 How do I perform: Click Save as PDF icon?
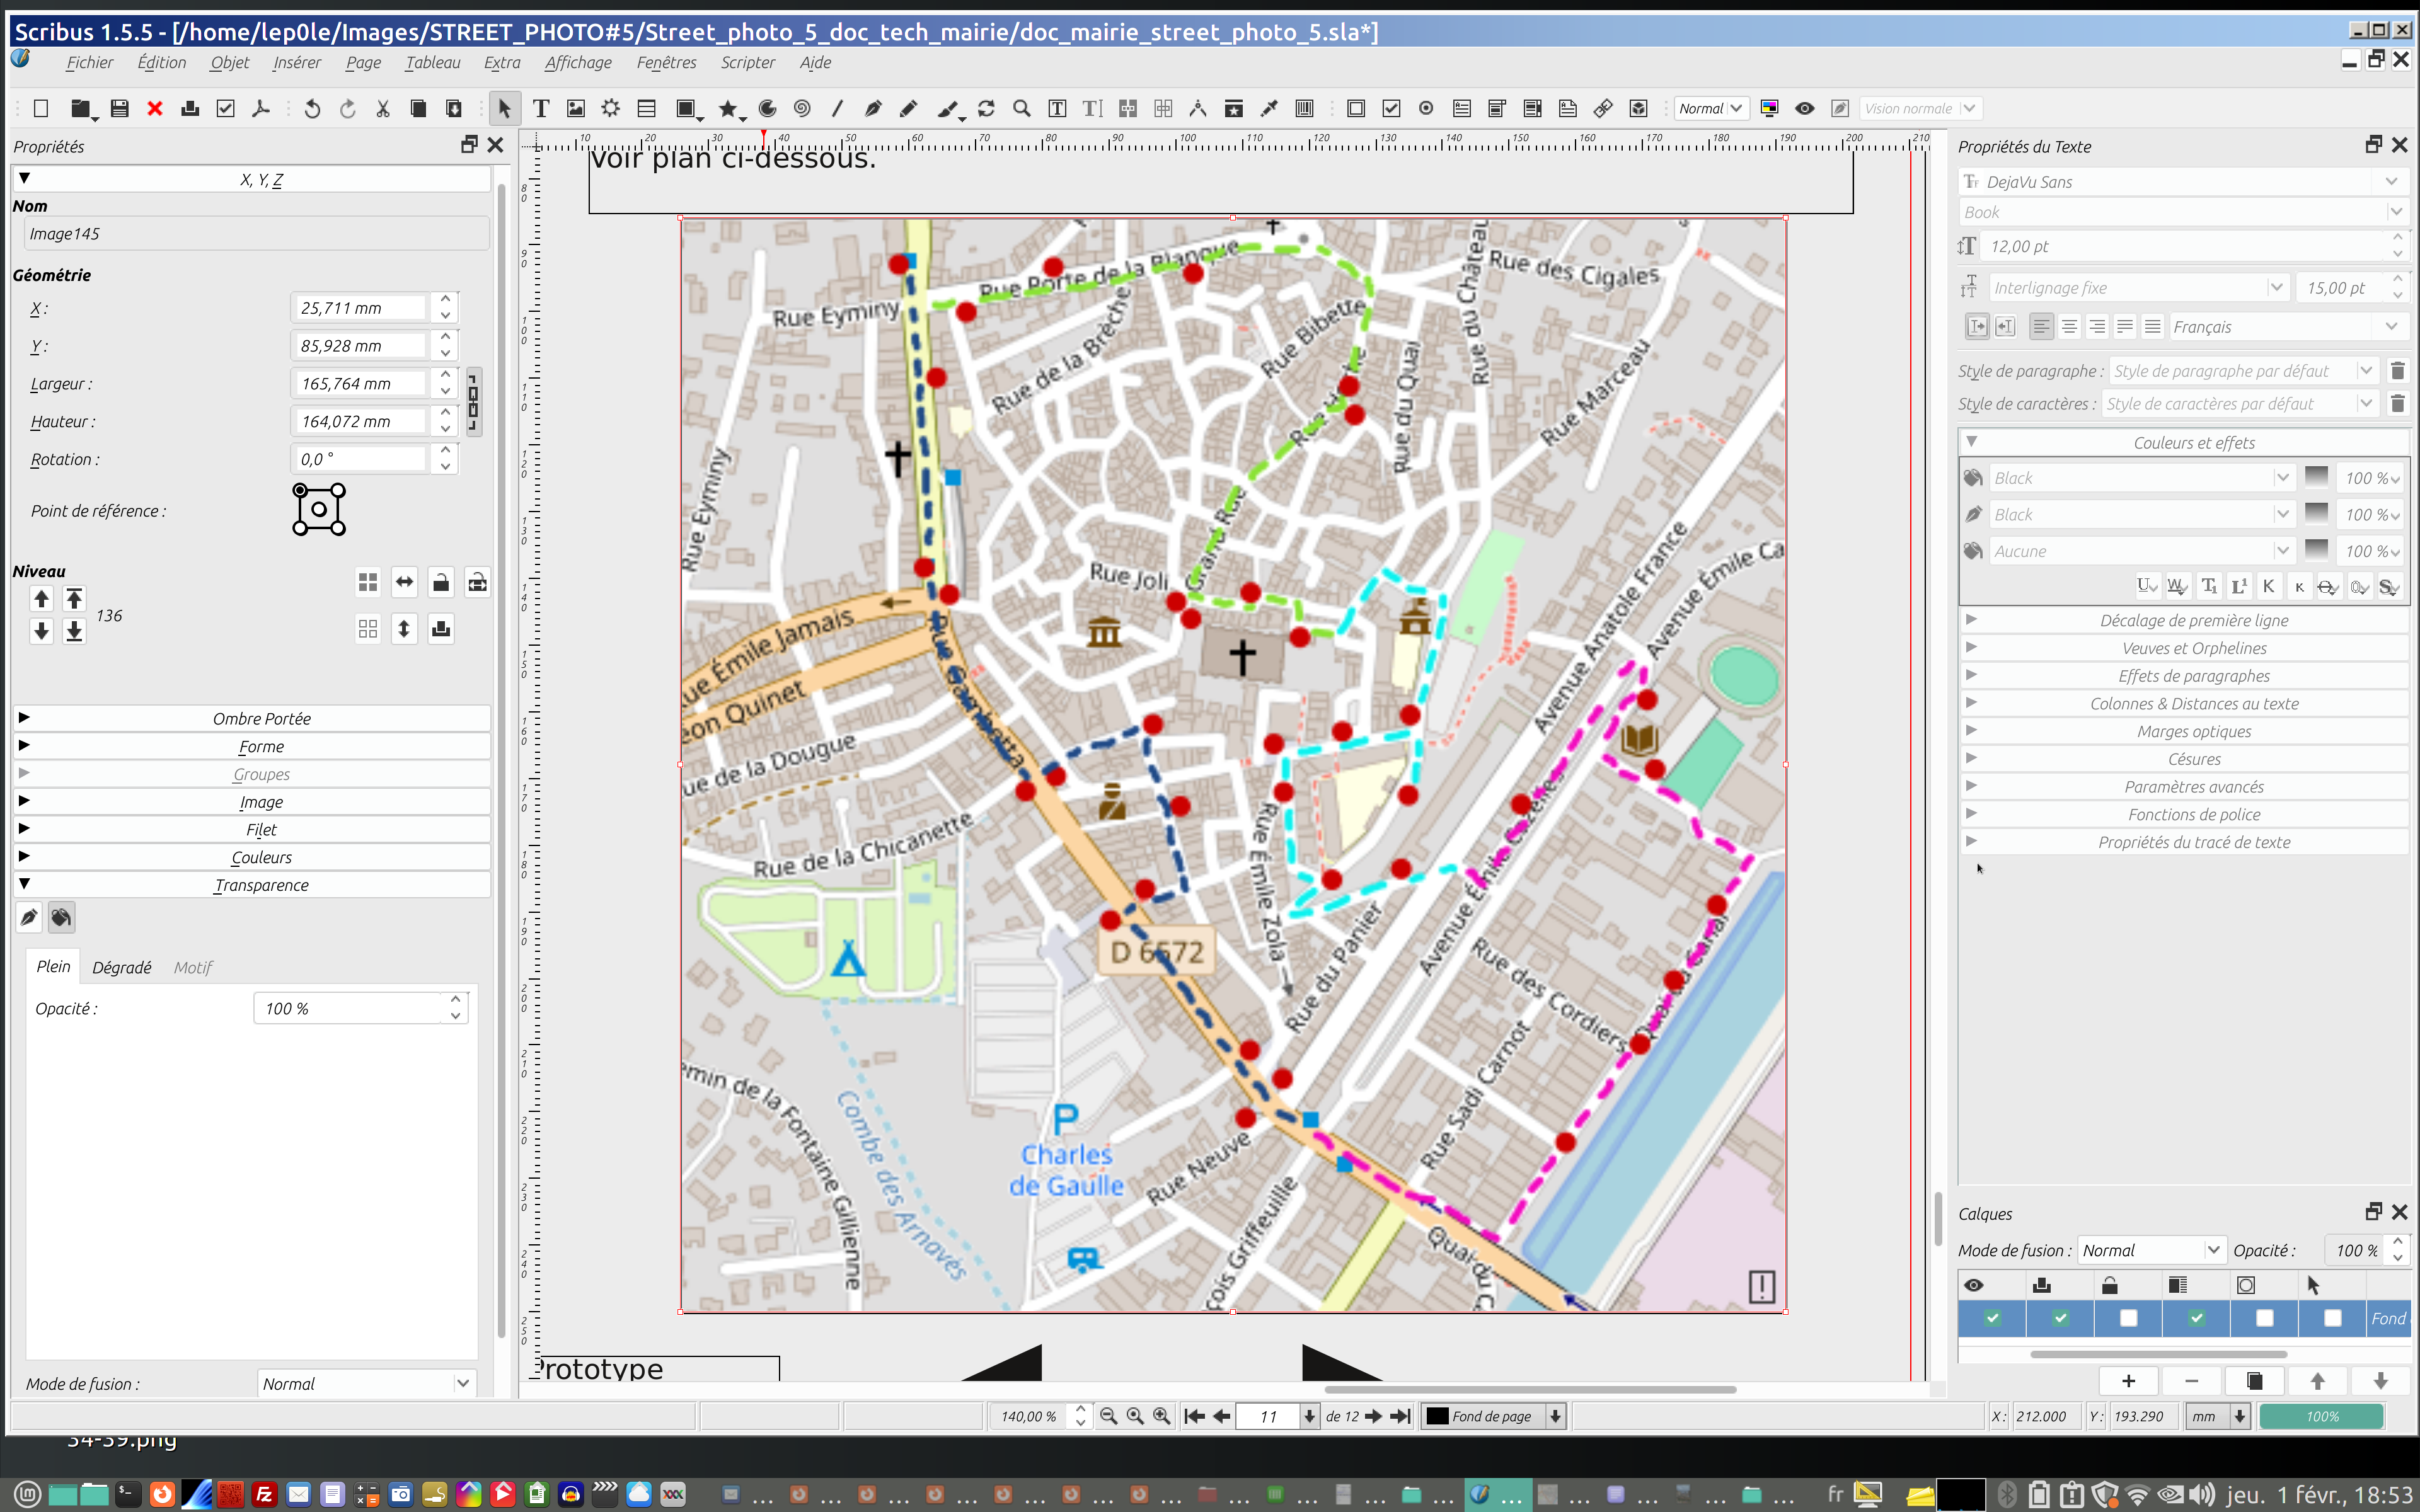pos(261,108)
